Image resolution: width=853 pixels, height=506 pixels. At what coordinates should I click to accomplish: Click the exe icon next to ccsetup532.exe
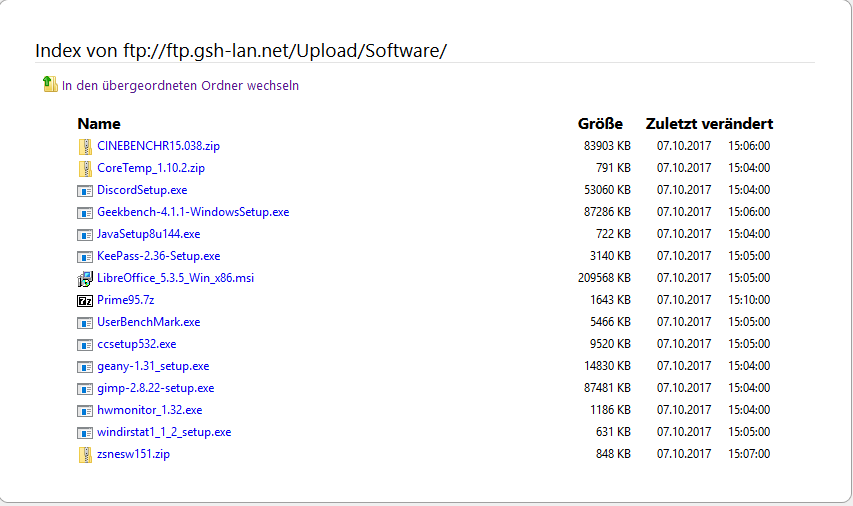85,344
